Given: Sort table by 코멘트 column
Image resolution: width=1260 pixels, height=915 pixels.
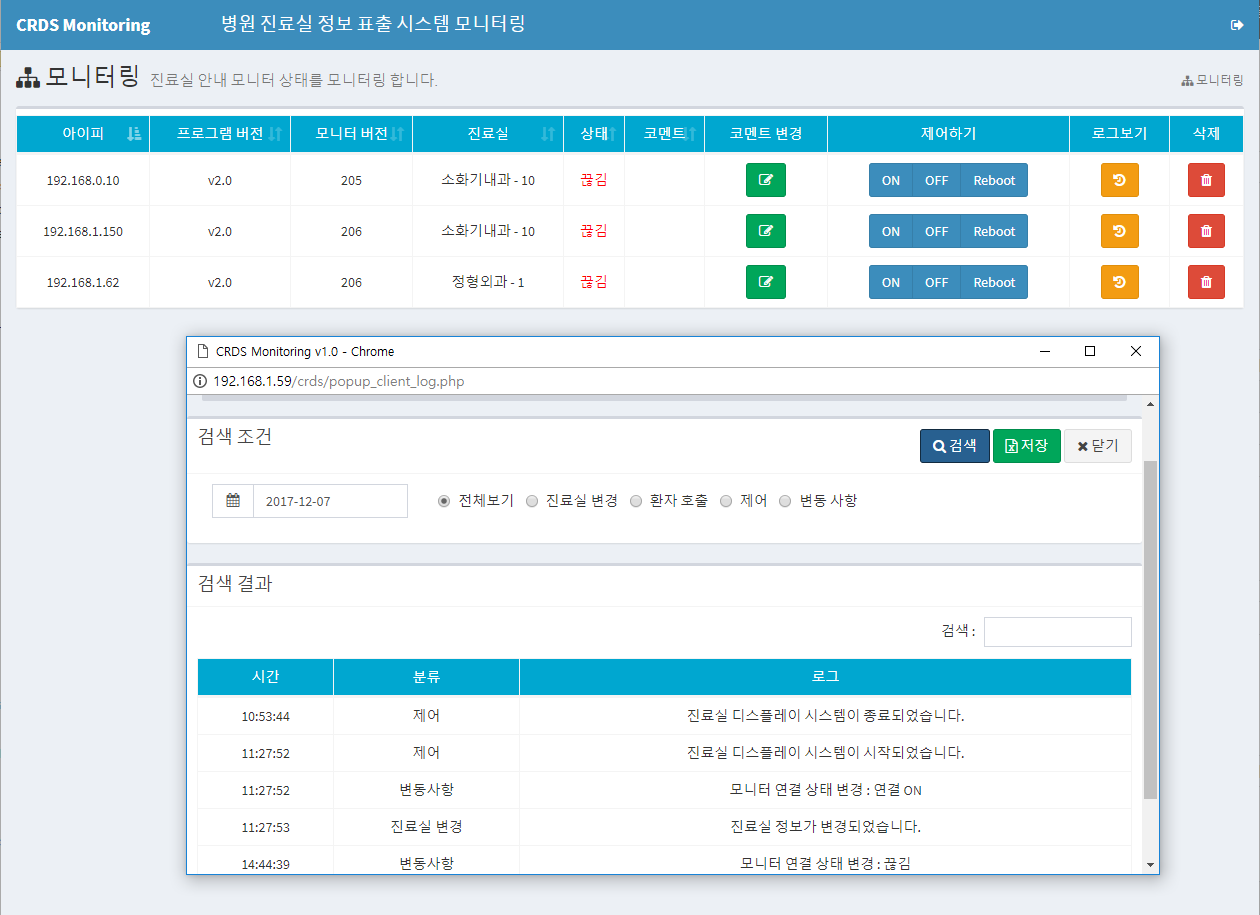Looking at the screenshot, I should point(664,134).
